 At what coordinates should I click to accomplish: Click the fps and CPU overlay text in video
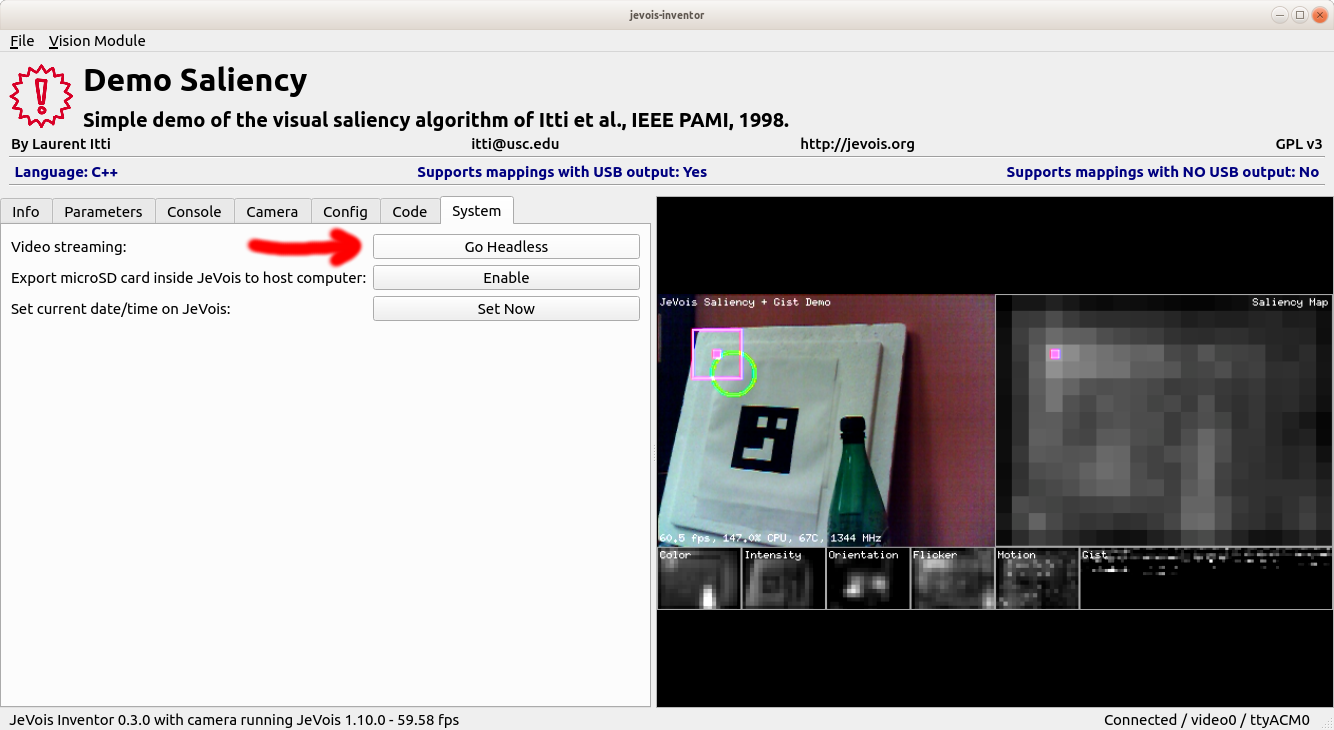click(770, 538)
